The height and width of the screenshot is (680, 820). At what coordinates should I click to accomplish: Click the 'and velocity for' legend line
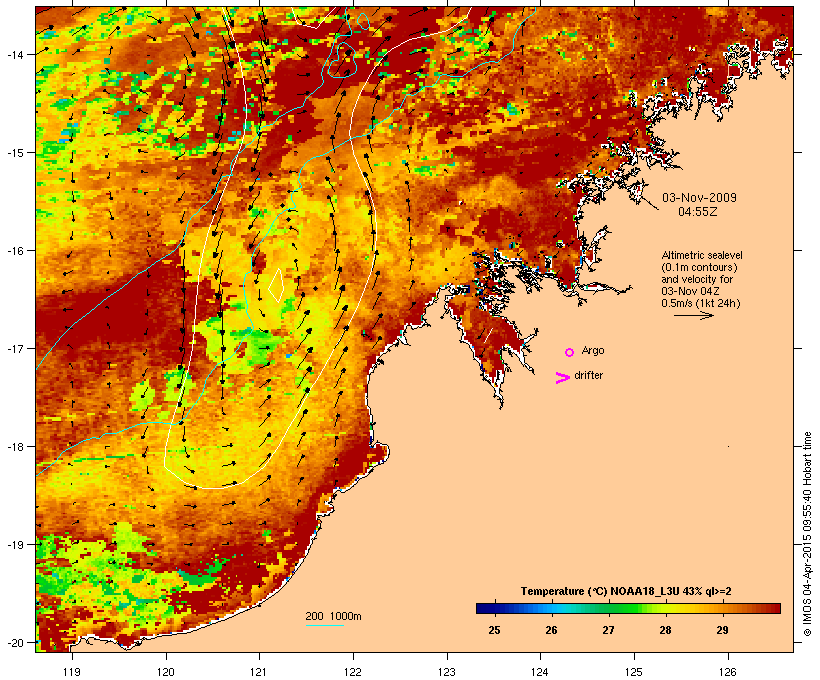tap(697, 279)
